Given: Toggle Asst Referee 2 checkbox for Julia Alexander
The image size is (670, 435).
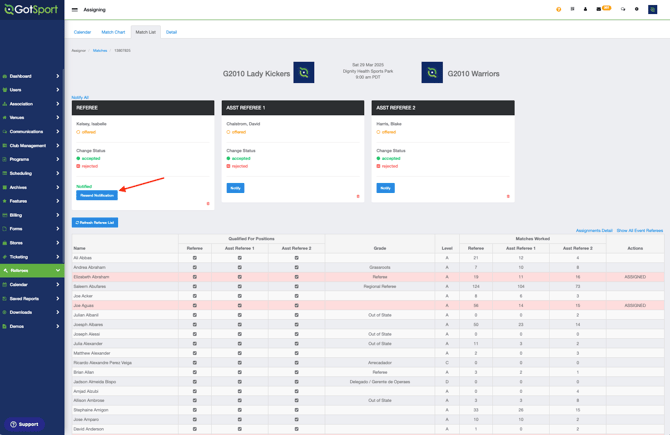Looking at the screenshot, I should [x=297, y=344].
